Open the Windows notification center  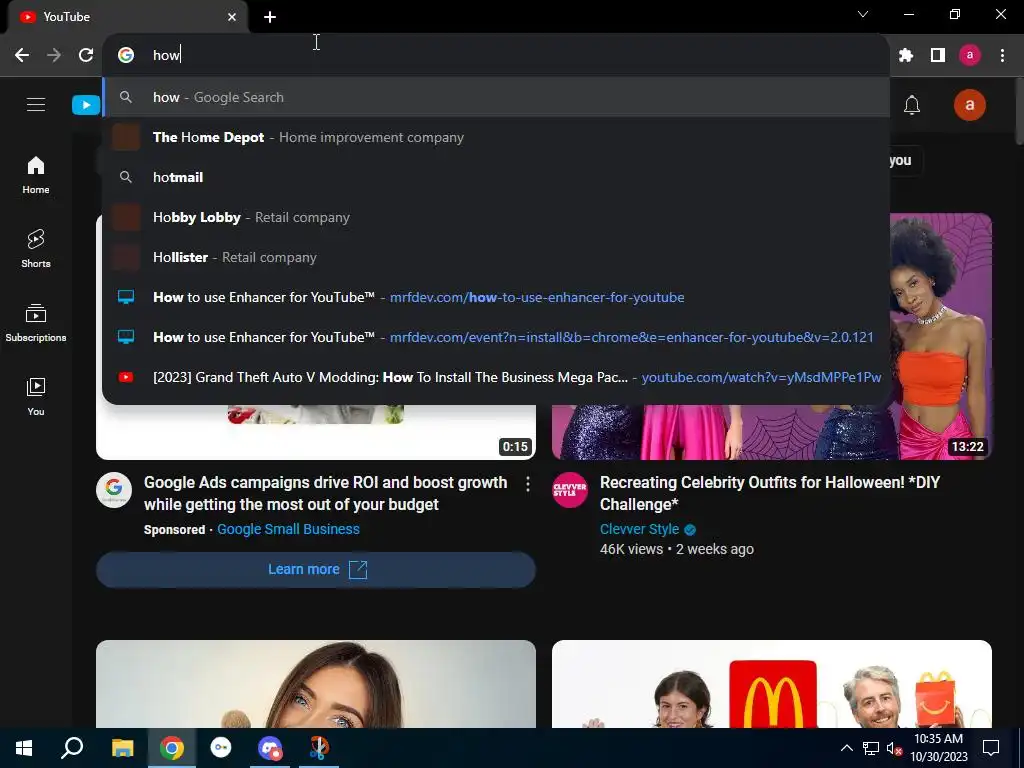click(991, 748)
